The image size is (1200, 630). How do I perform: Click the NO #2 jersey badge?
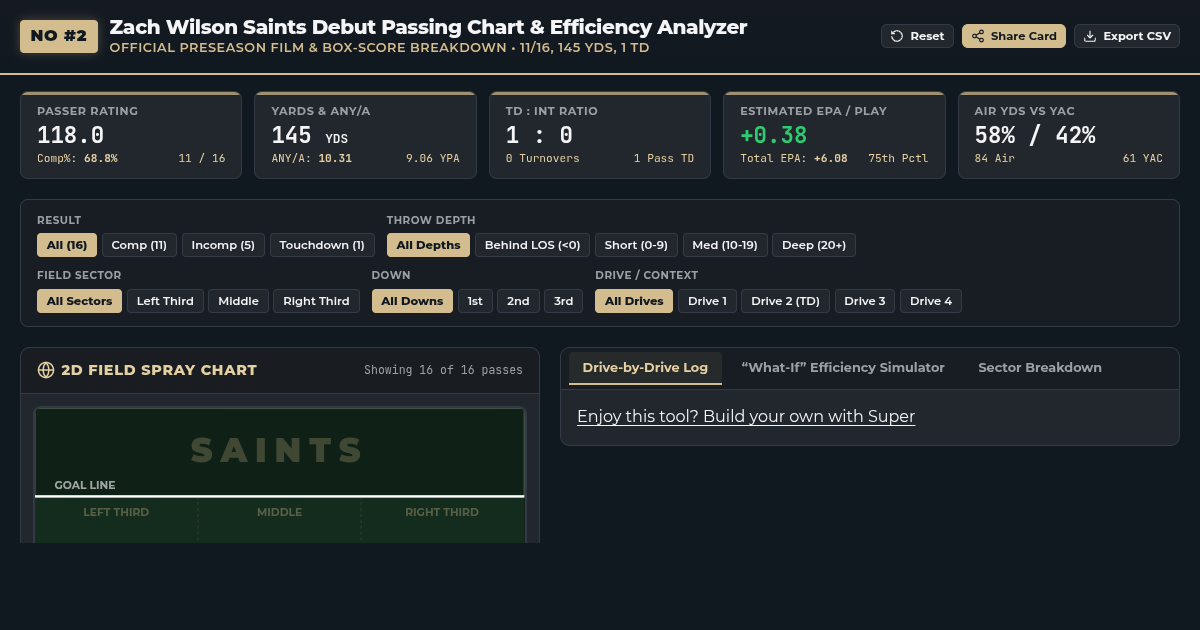pyautogui.click(x=59, y=36)
